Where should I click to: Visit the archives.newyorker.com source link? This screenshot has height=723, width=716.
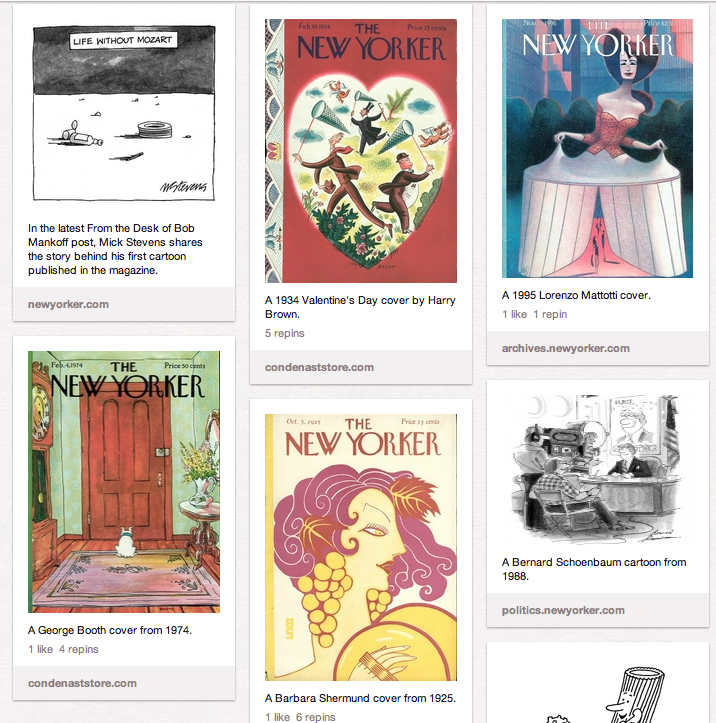click(x=566, y=348)
